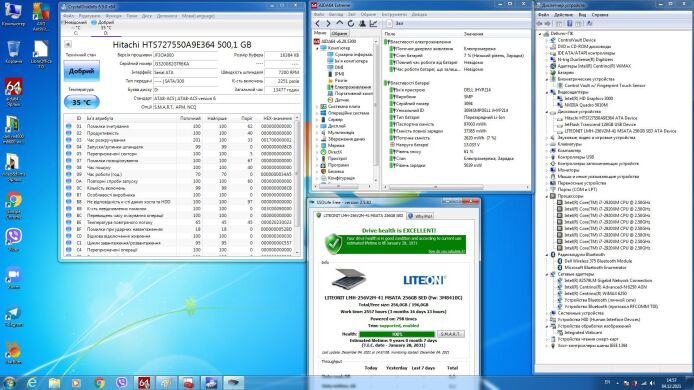Expand DVD and CD-ROM drives node
The height and width of the screenshot is (390, 694).
pos(547,46)
